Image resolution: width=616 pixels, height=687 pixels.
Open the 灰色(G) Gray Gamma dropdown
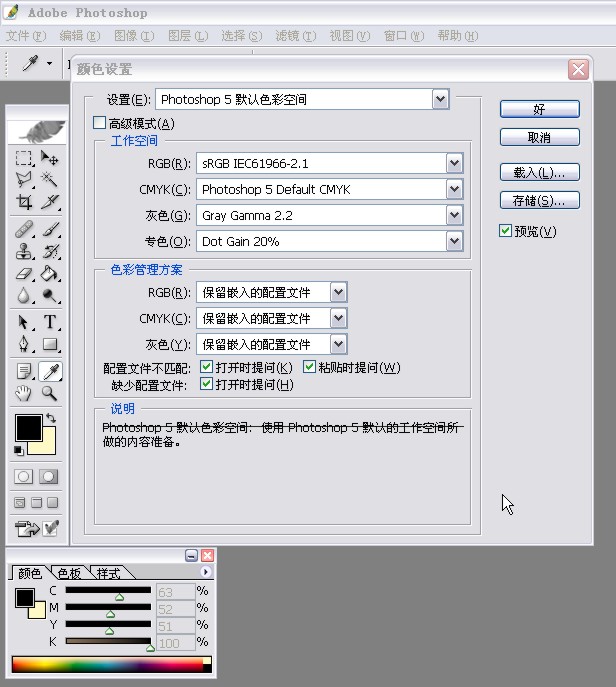click(454, 215)
